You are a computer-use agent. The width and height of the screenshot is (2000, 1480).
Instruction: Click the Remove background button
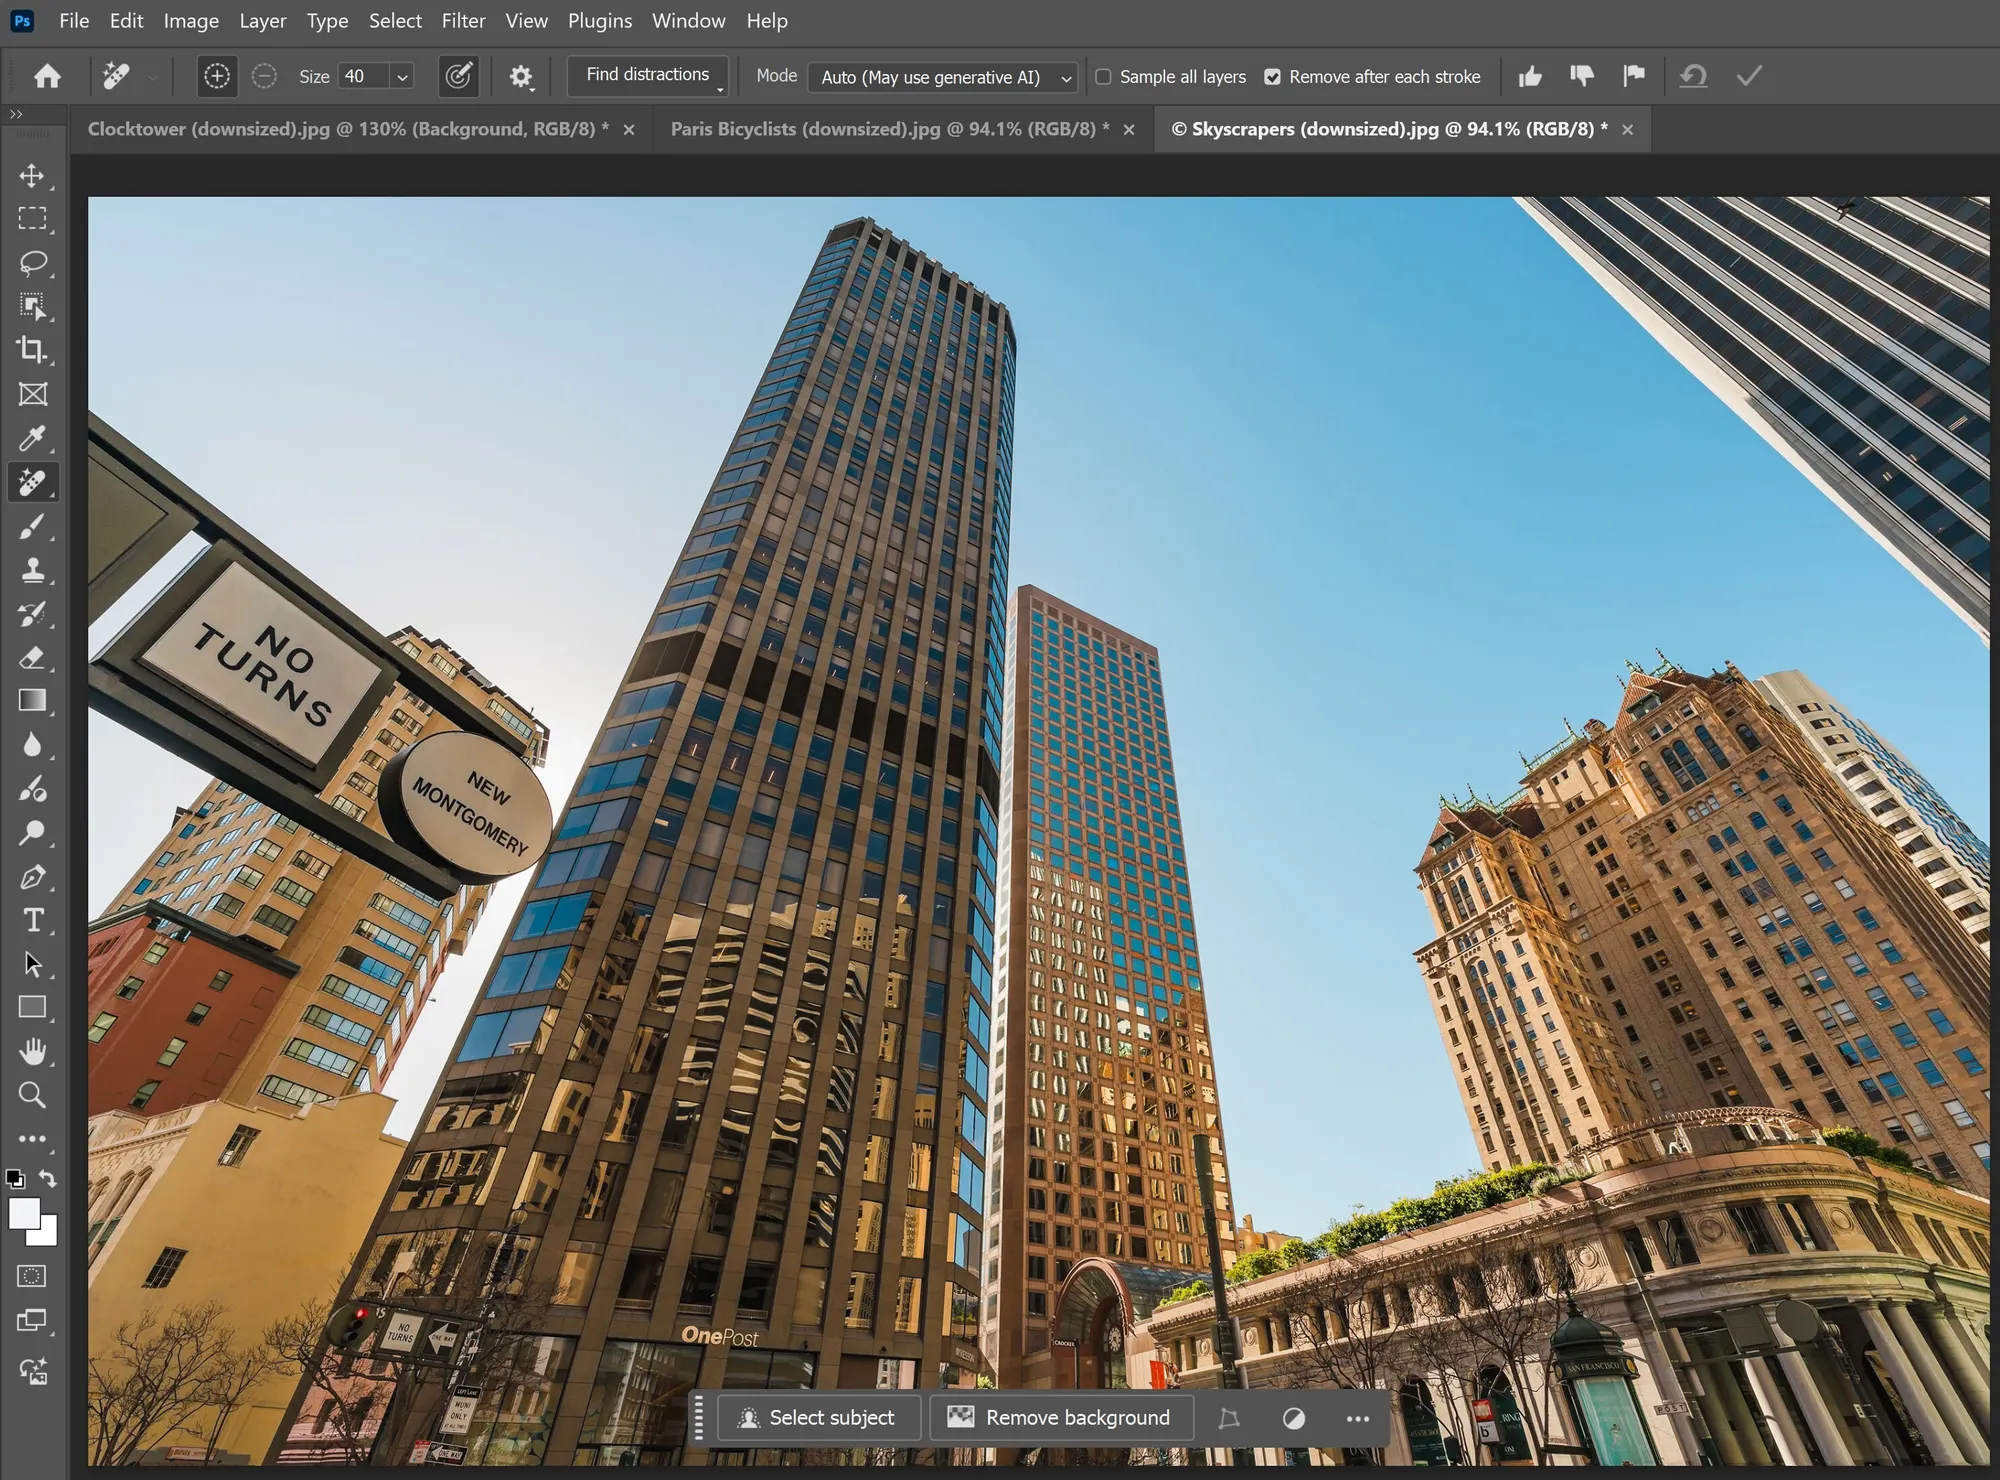1061,1417
